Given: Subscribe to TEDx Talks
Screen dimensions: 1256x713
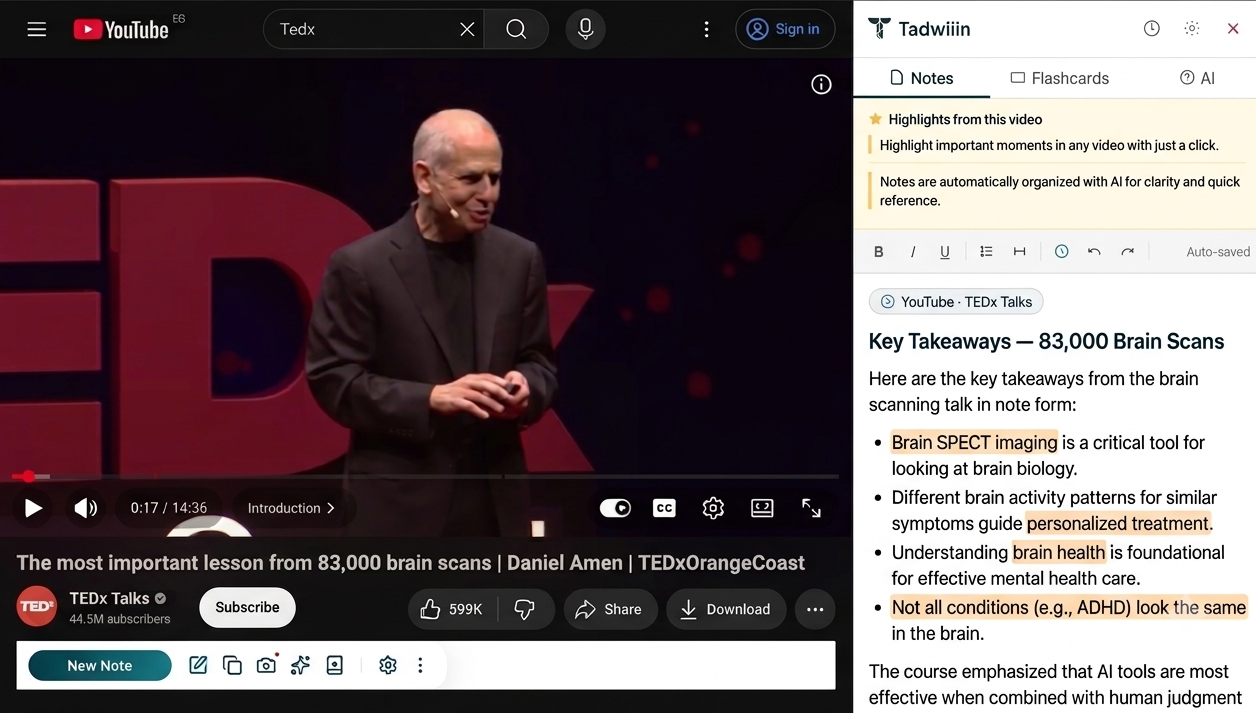Looking at the screenshot, I should [x=247, y=607].
